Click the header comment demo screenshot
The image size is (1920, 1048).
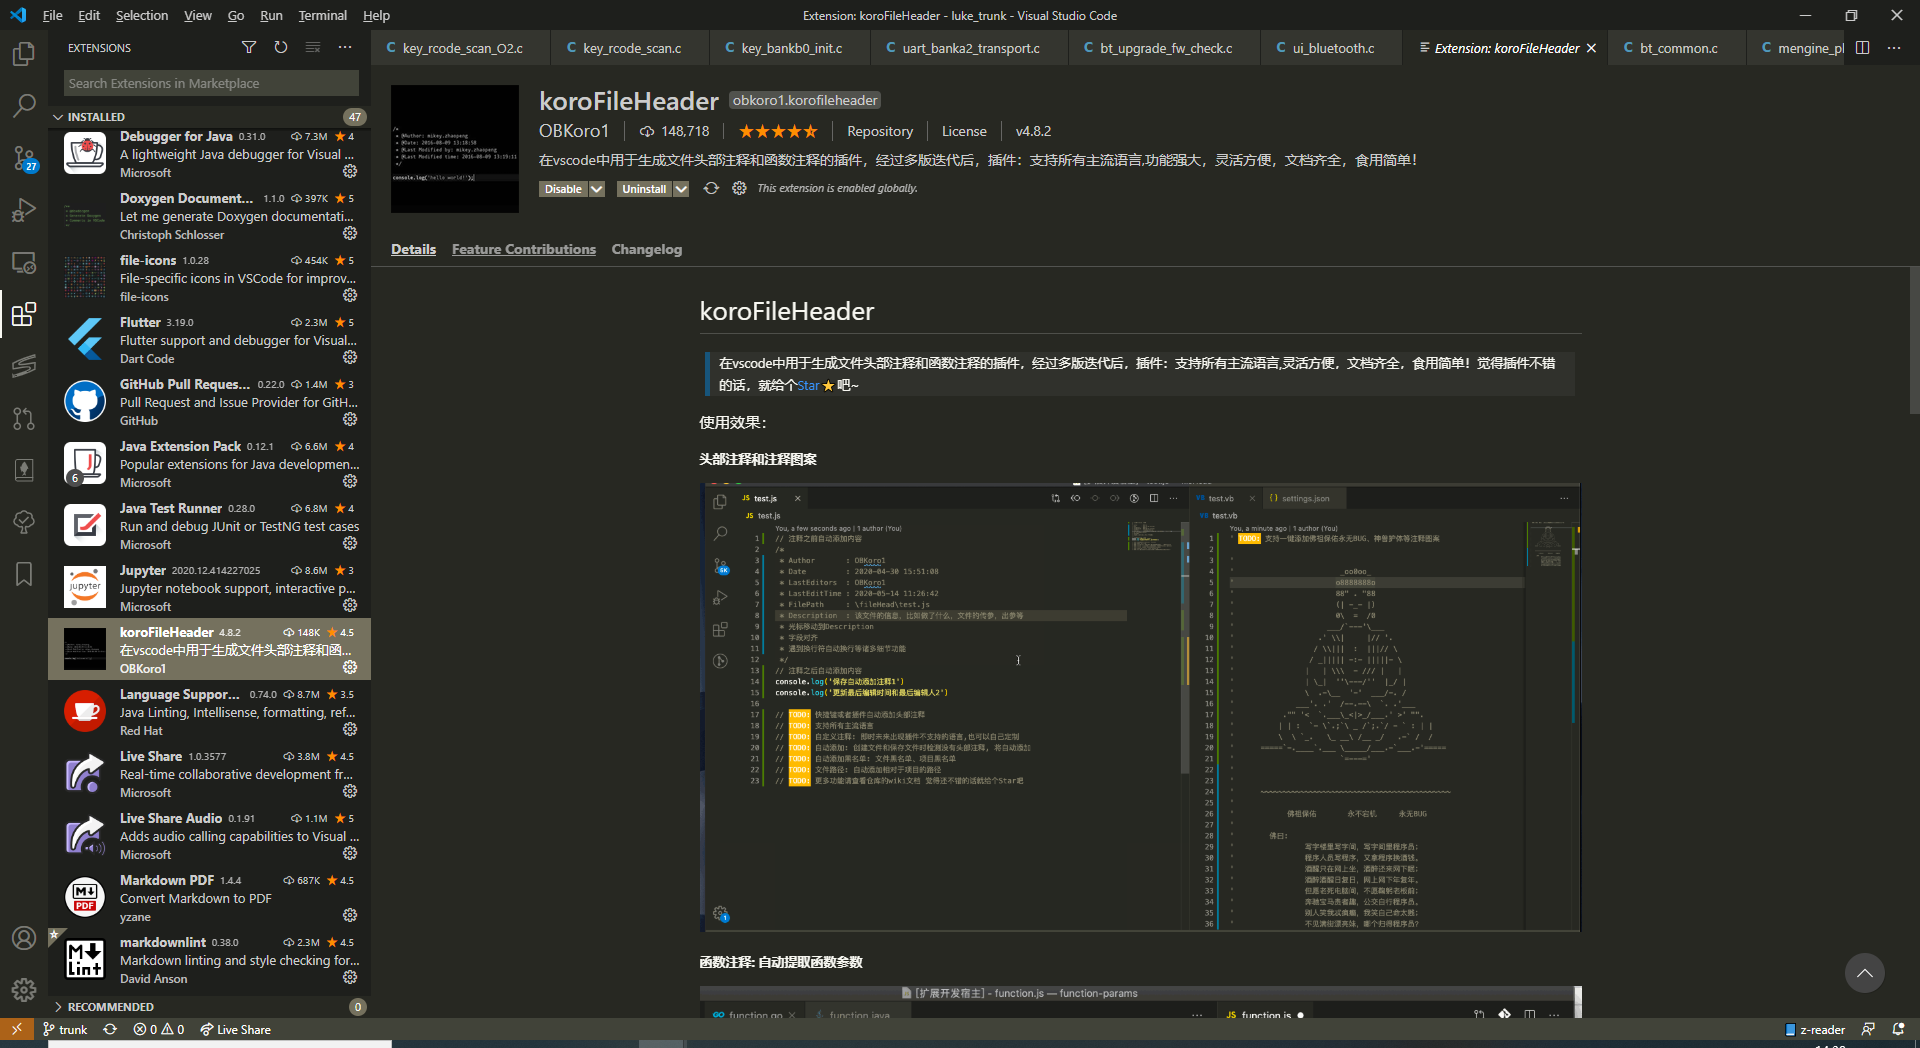pyautogui.click(x=1140, y=707)
